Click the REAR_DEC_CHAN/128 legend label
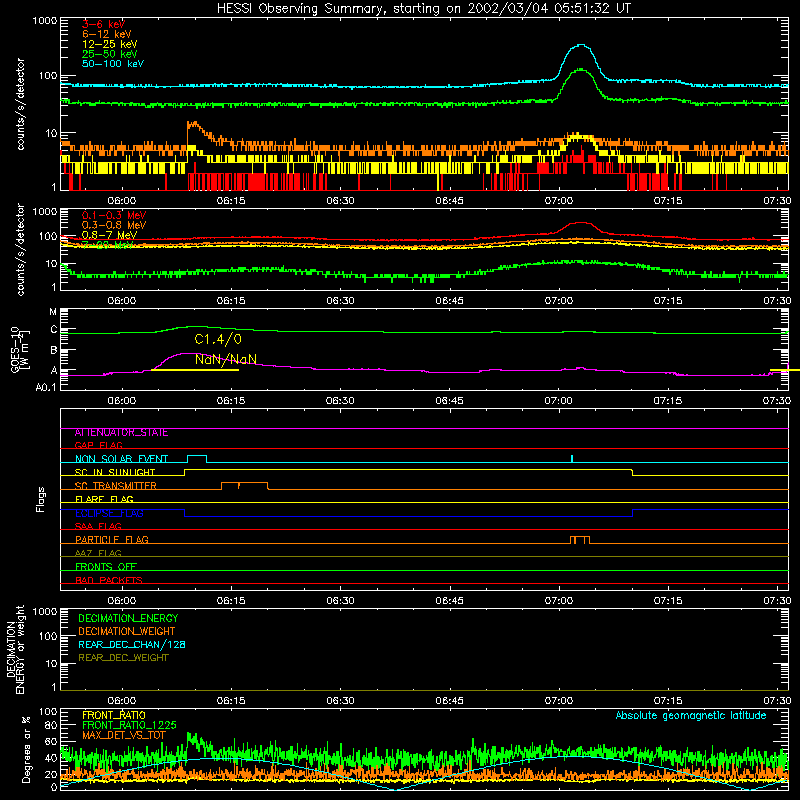 click(132, 645)
